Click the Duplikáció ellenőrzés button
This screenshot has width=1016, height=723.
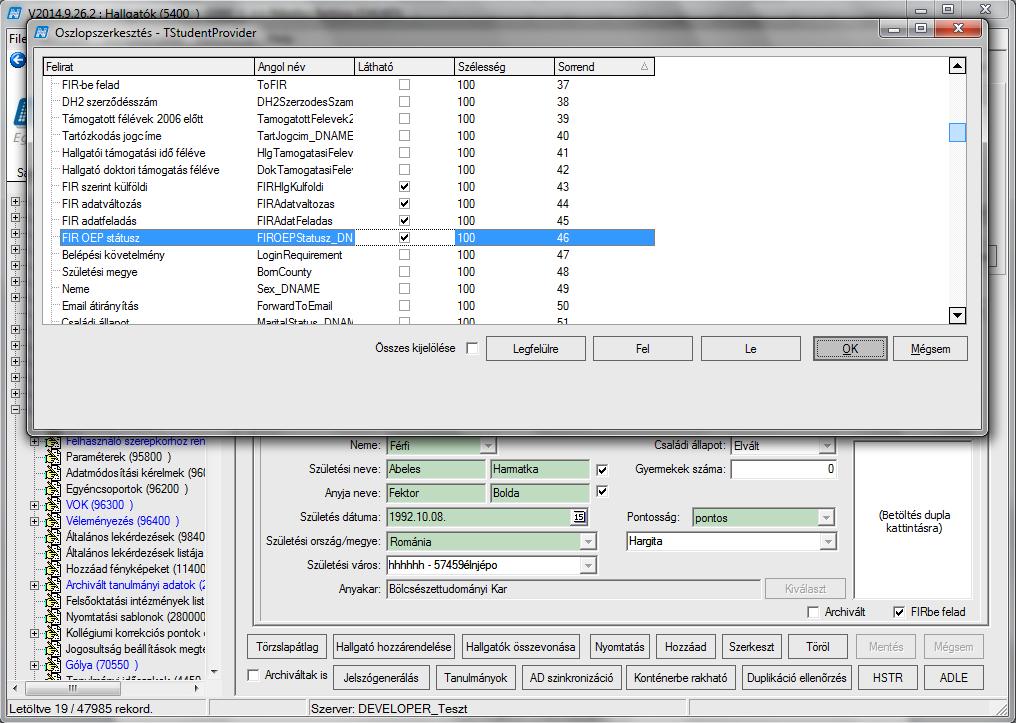click(796, 678)
